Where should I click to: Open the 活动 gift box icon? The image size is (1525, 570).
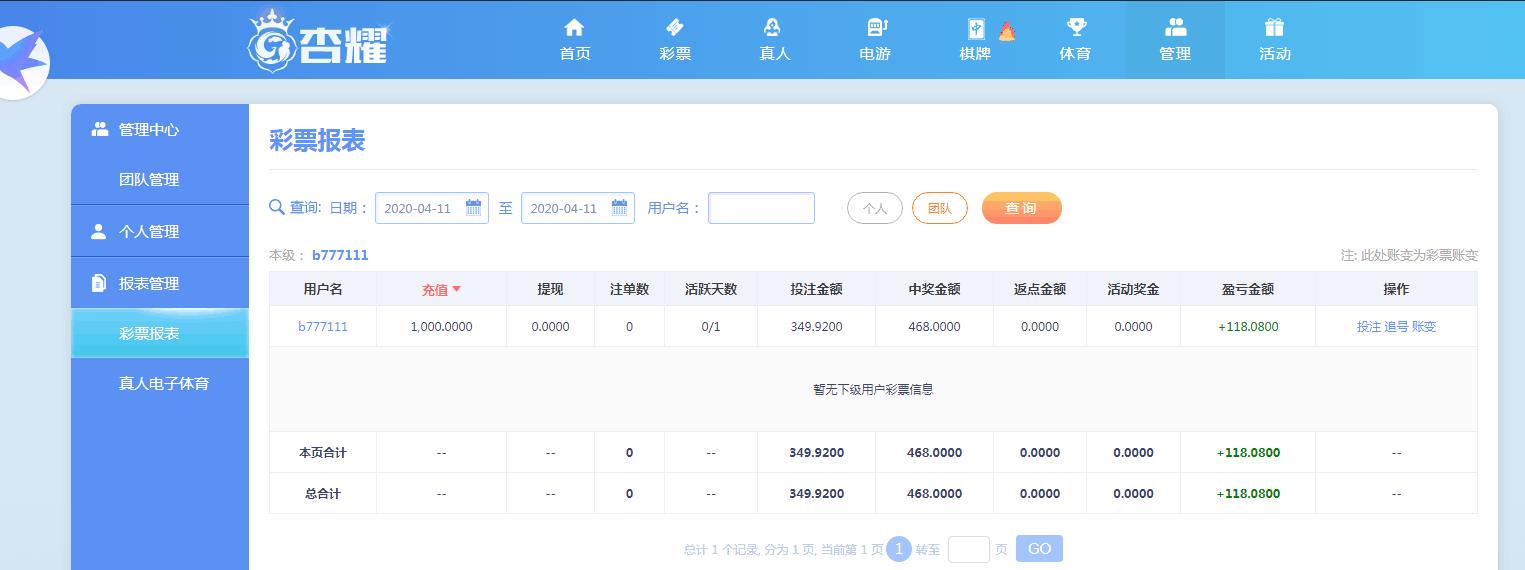tap(1274, 28)
